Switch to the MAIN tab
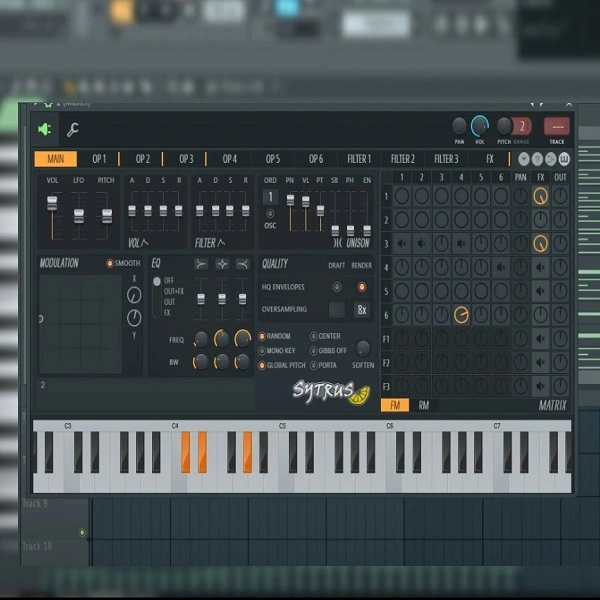This screenshot has width=600, height=600. (x=55, y=159)
